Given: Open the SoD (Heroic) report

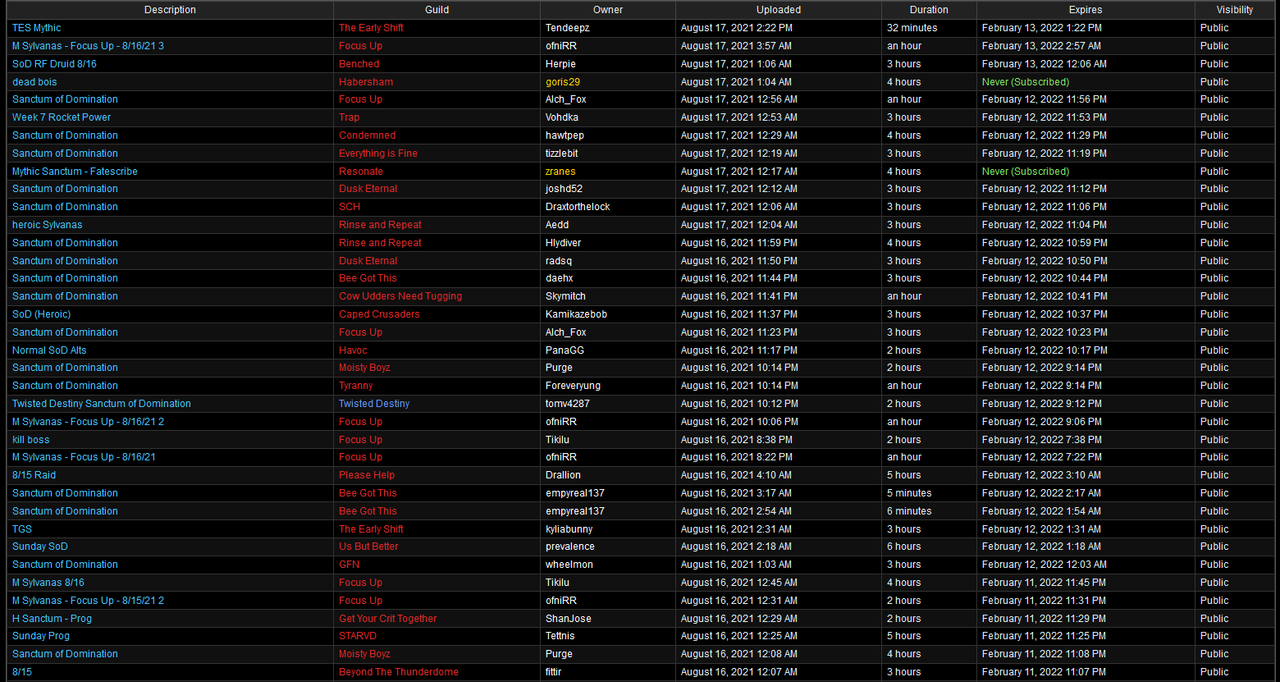Looking at the screenshot, I should tap(41, 314).
